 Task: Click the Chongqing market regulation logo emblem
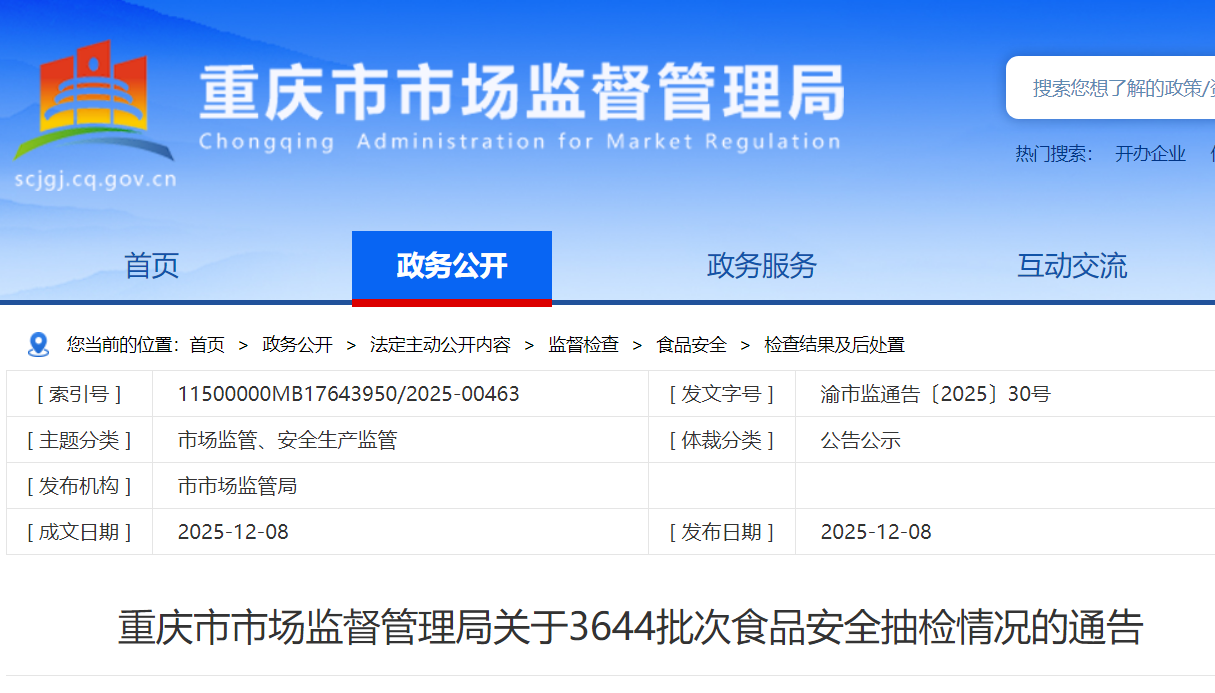[94, 100]
